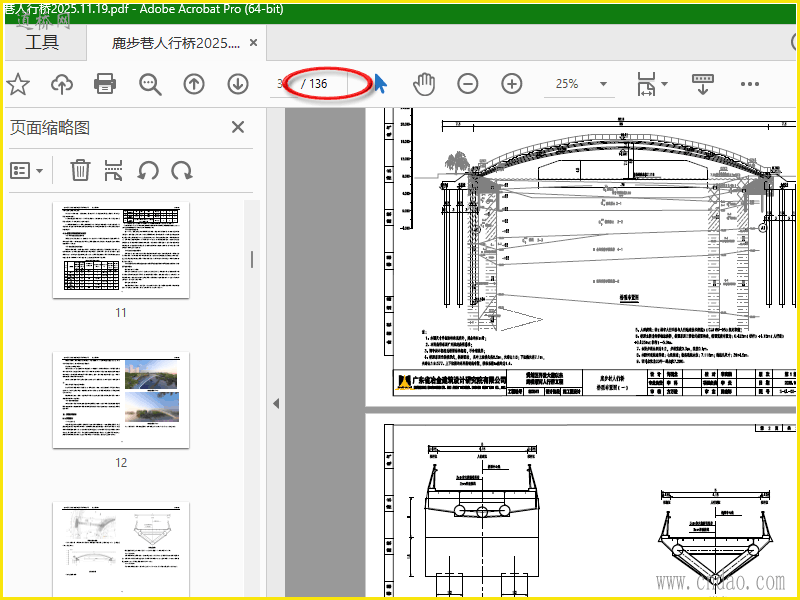Click the fit width page display icon
Image resolution: width=800 pixels, height=600 pixels.
(646, 84)
